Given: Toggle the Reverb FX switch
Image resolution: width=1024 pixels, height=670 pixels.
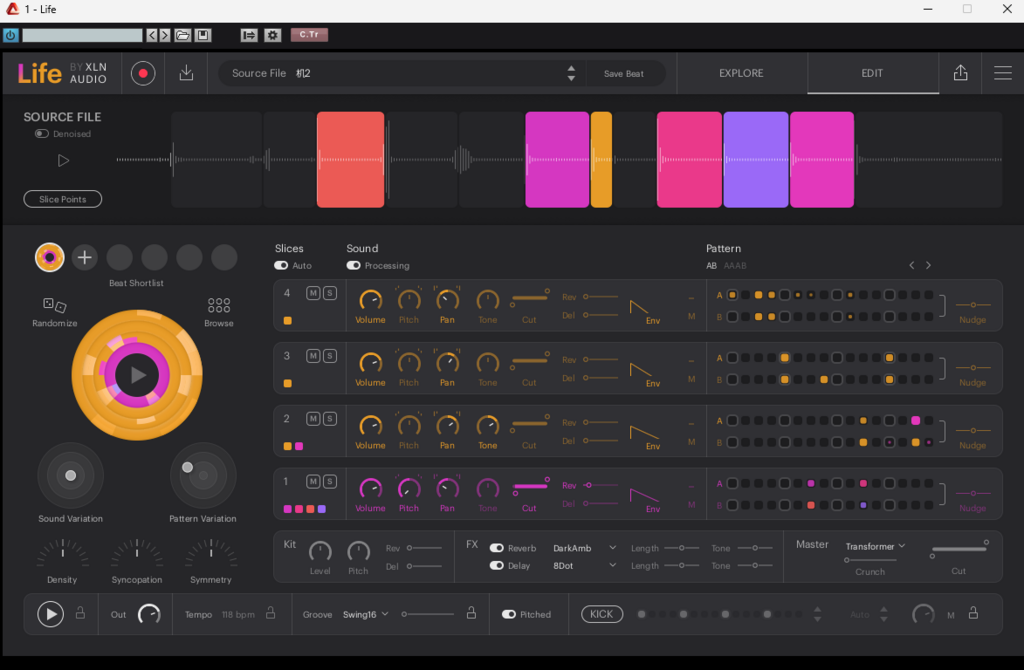Looking at the screenshot, I should pyautogui.click(x=496, y=548).
